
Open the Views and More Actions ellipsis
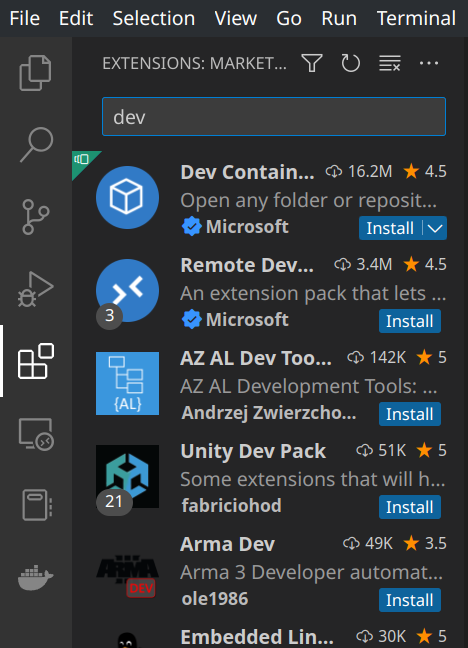pos(429,63)
